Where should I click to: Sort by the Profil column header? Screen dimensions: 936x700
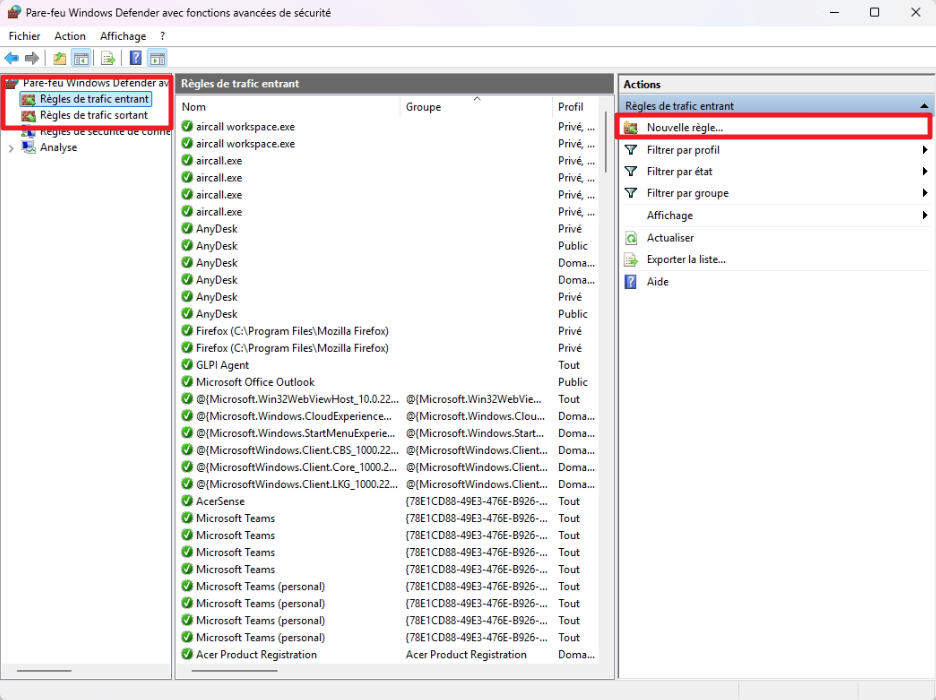tap(577, 107)
